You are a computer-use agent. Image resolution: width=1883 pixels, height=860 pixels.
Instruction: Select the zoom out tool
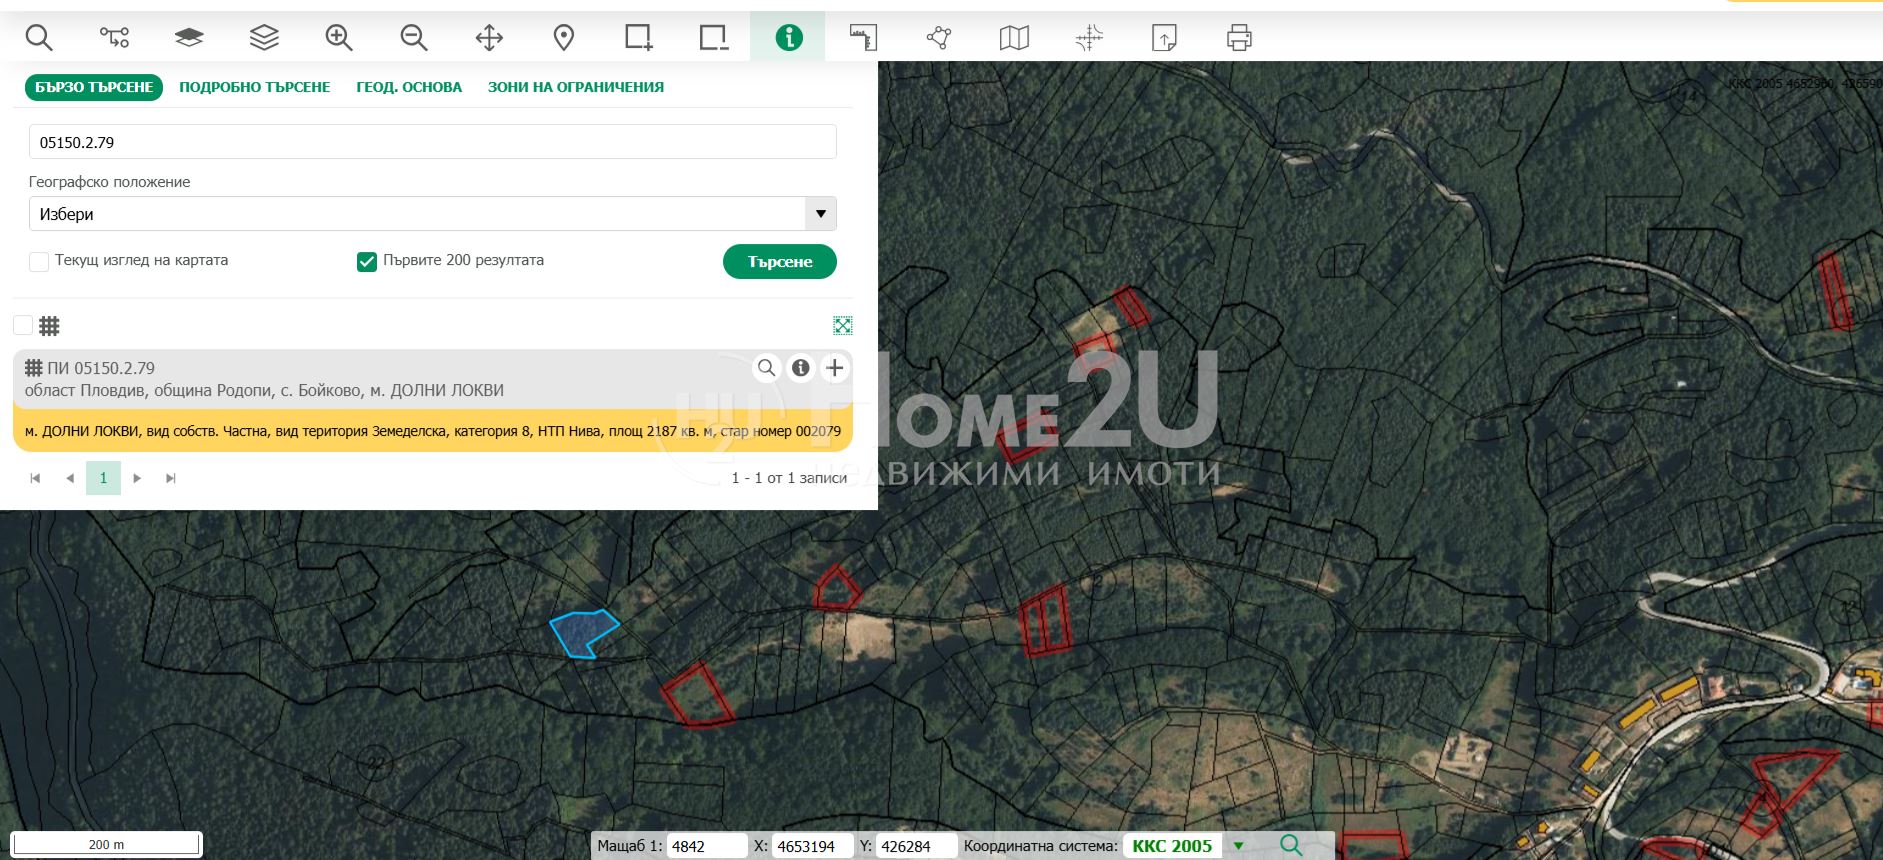[414, 38]
